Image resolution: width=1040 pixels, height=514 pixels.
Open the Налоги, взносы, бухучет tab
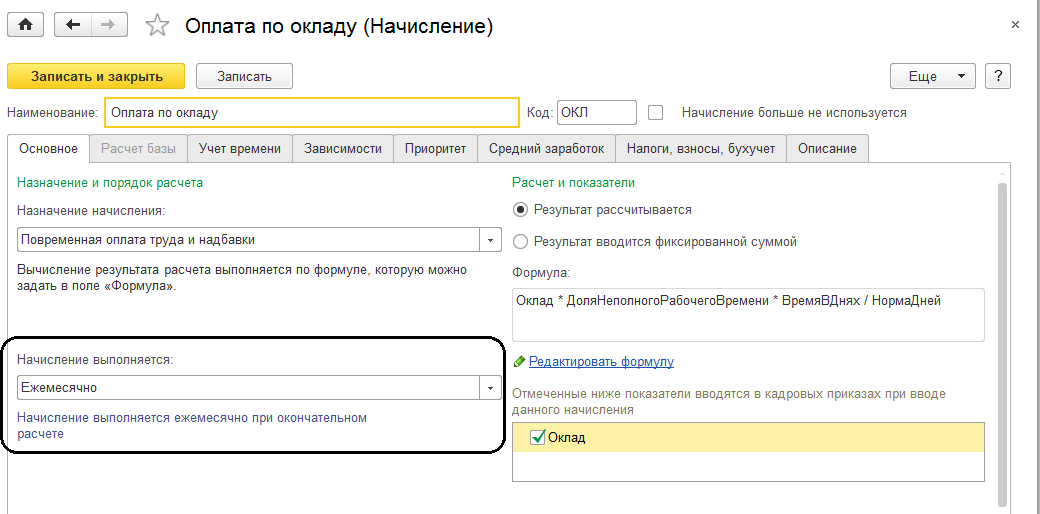[x=700, y=149]
